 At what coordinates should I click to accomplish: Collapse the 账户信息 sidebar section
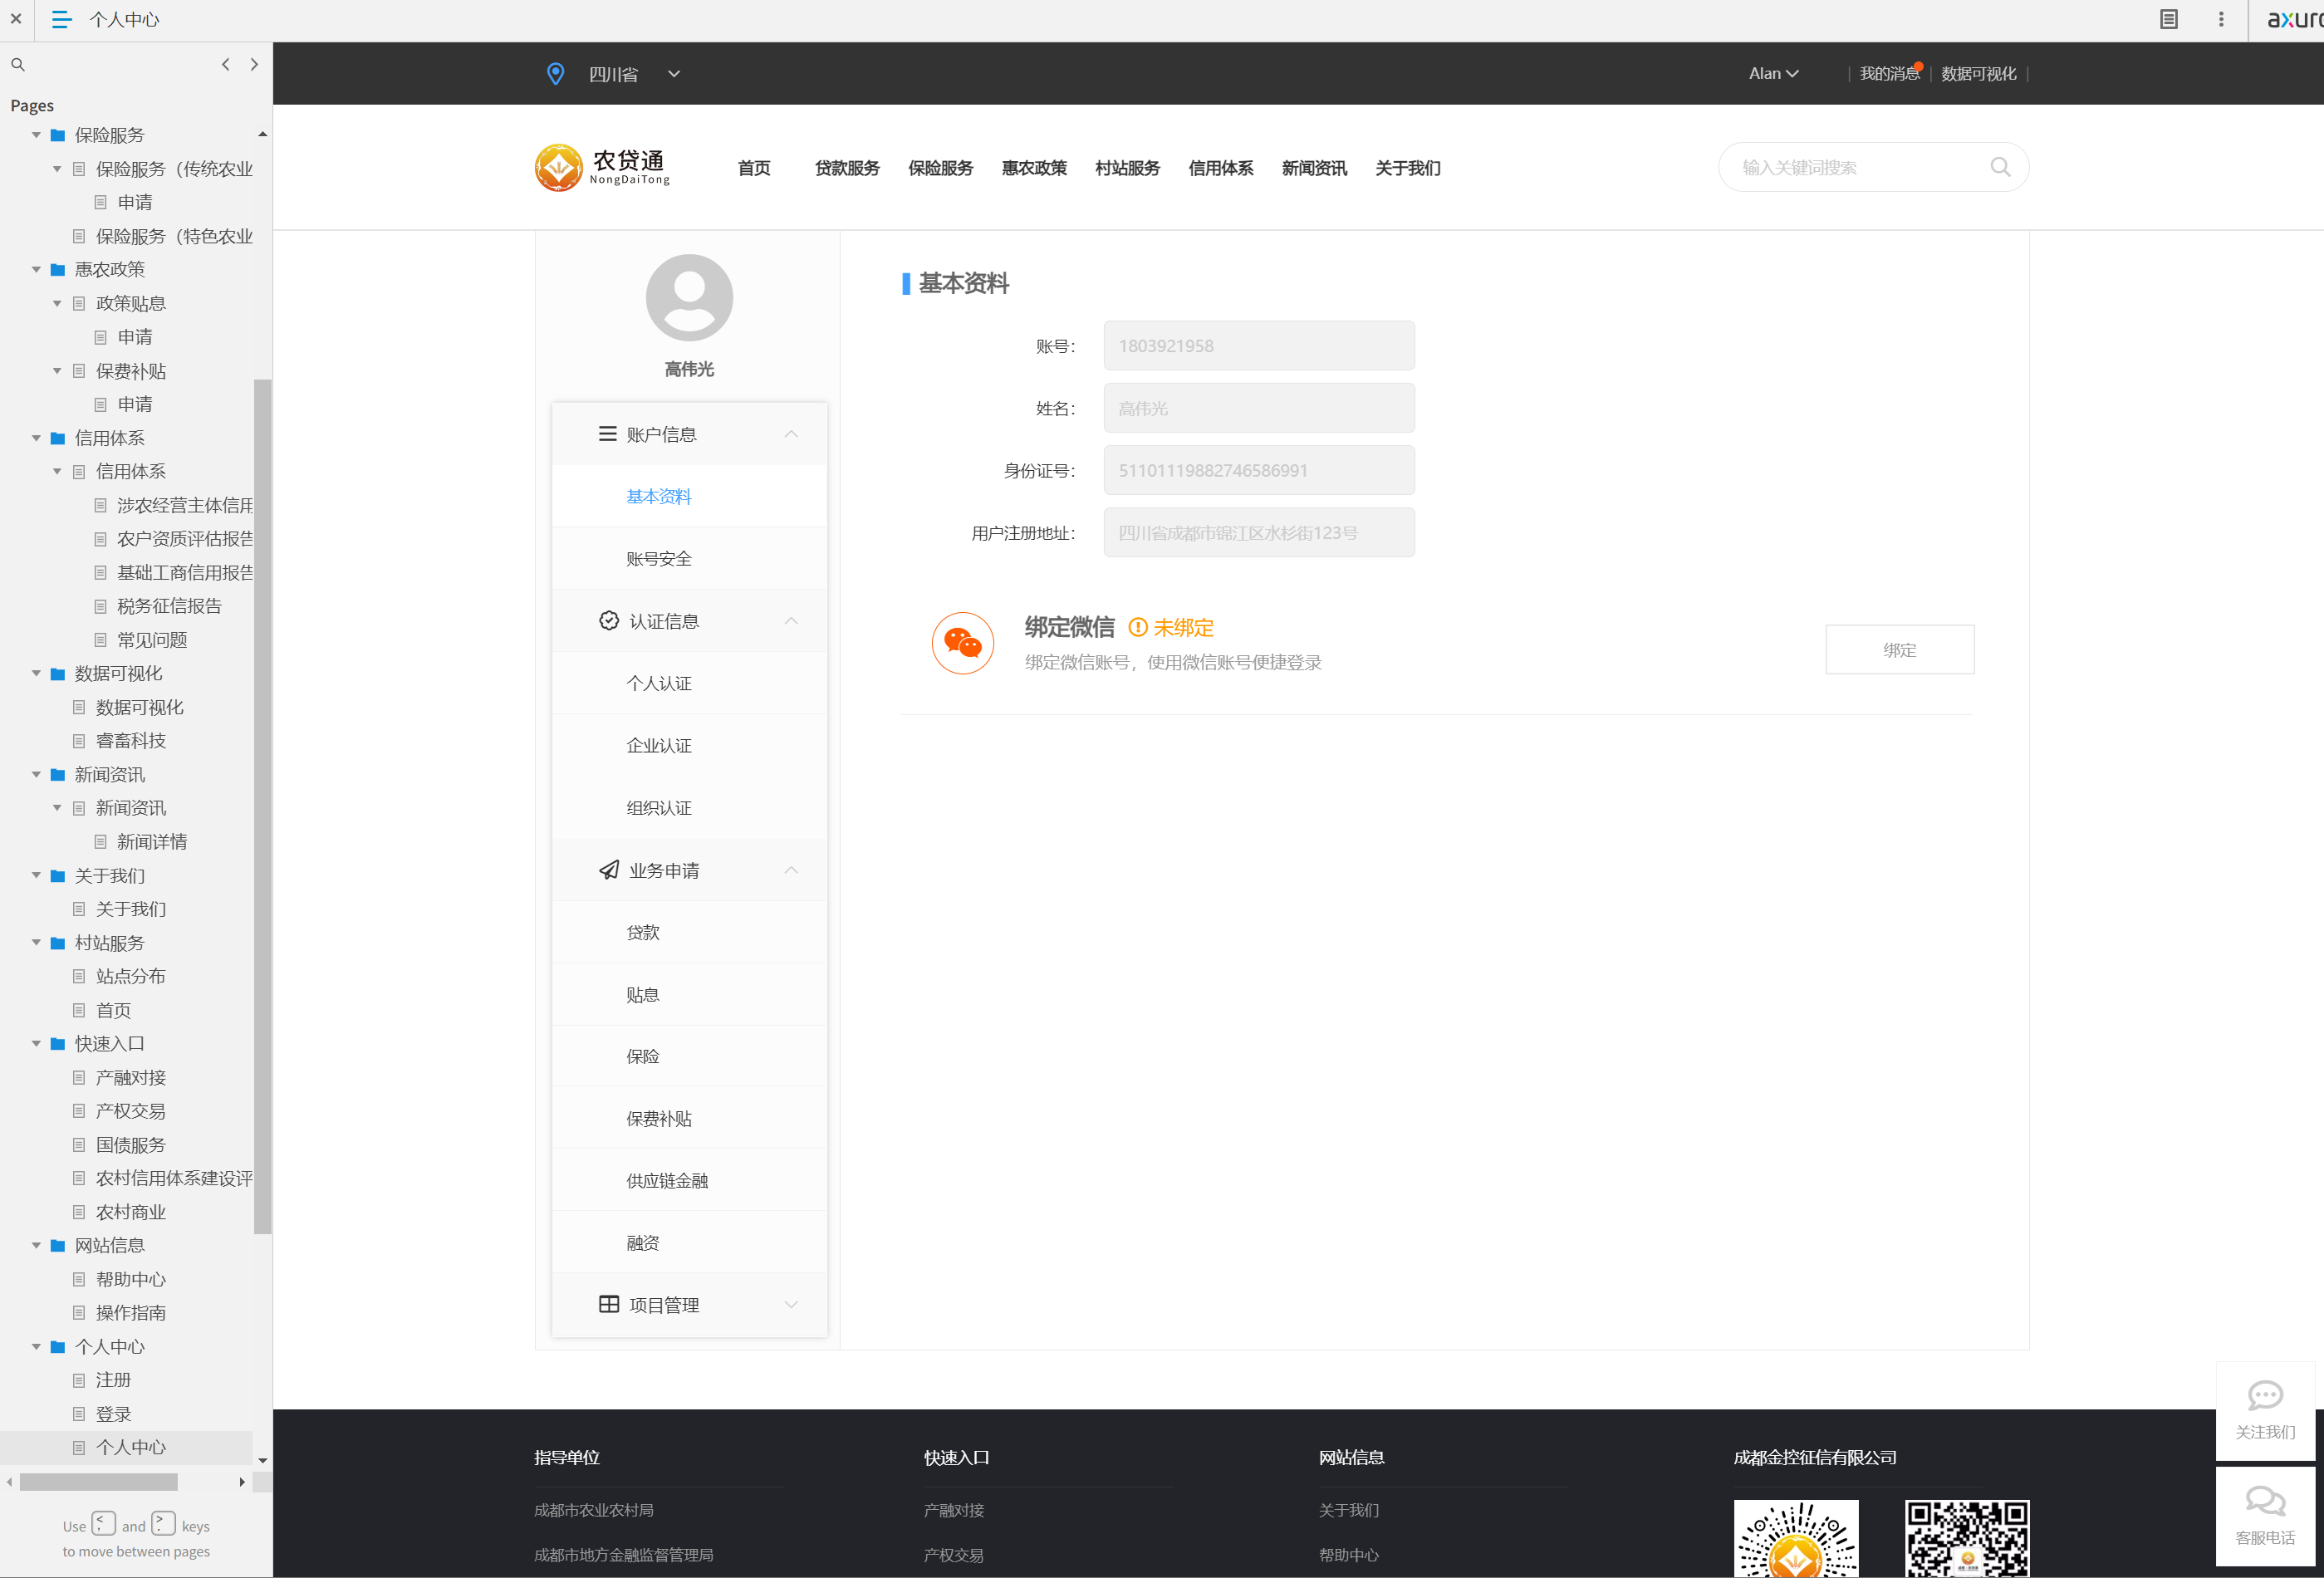pyautogui.click(x=791, y=434)
